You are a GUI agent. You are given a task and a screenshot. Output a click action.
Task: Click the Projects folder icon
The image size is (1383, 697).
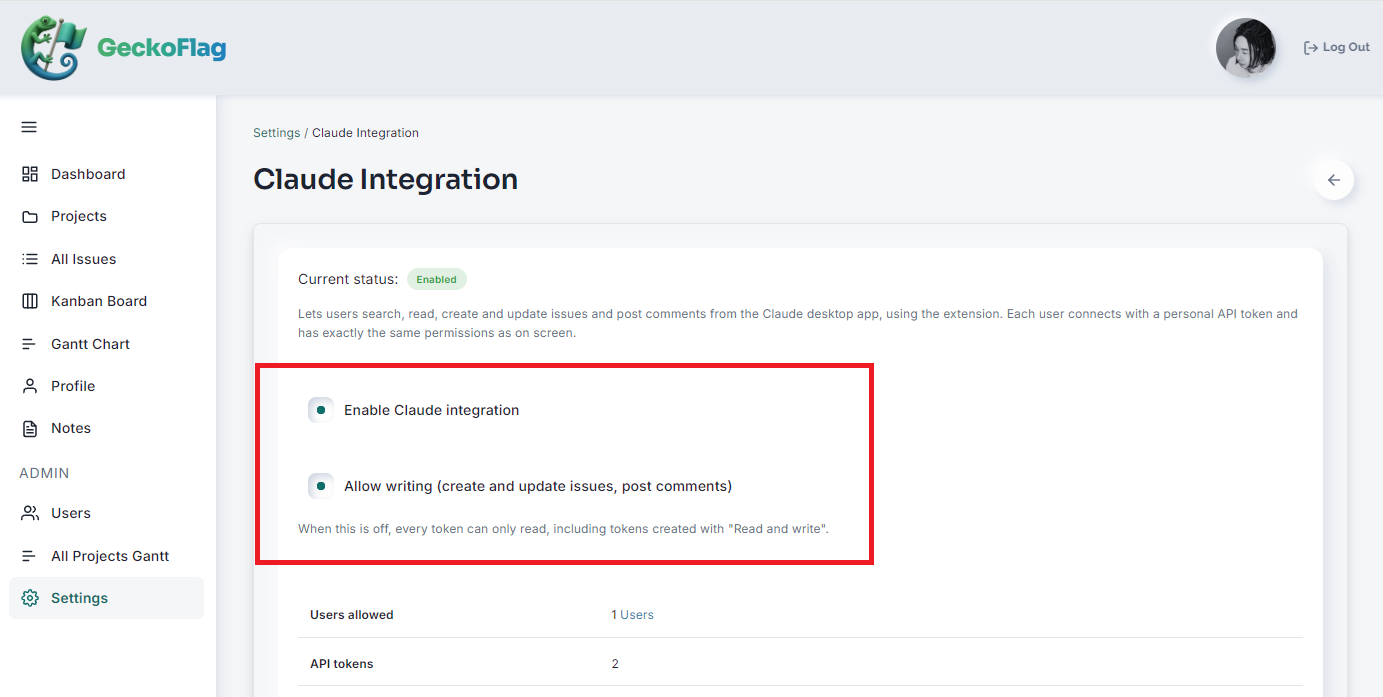pyautogui.click(x=30, y=216)
